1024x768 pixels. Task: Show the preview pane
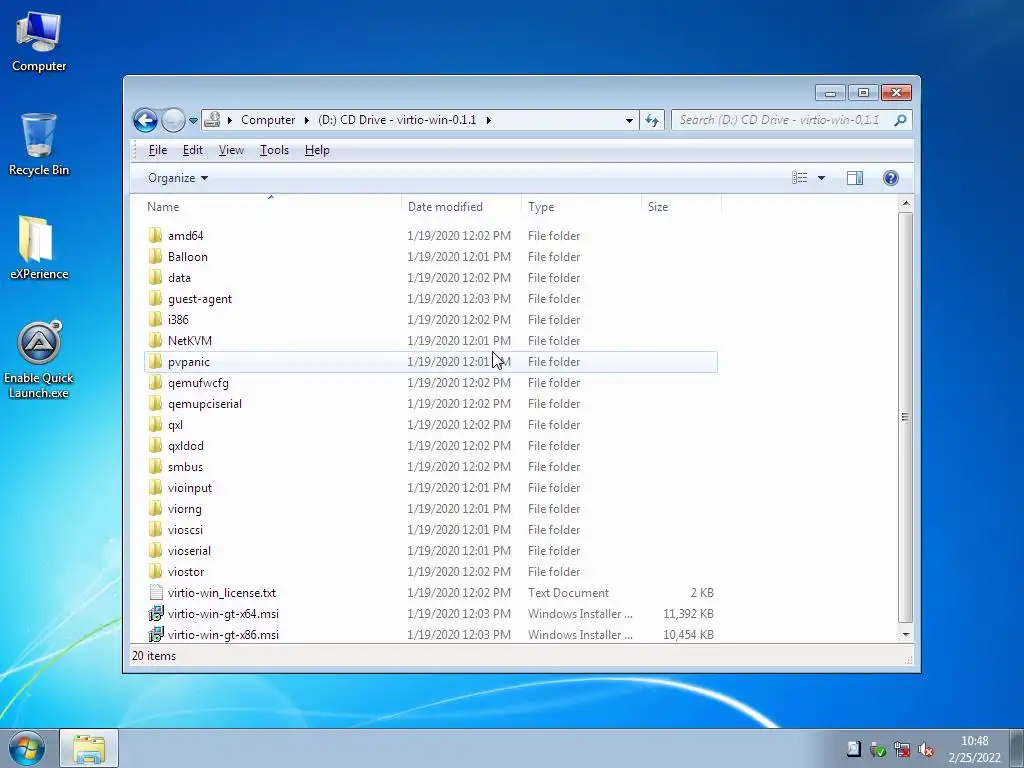tap(854, 178)
